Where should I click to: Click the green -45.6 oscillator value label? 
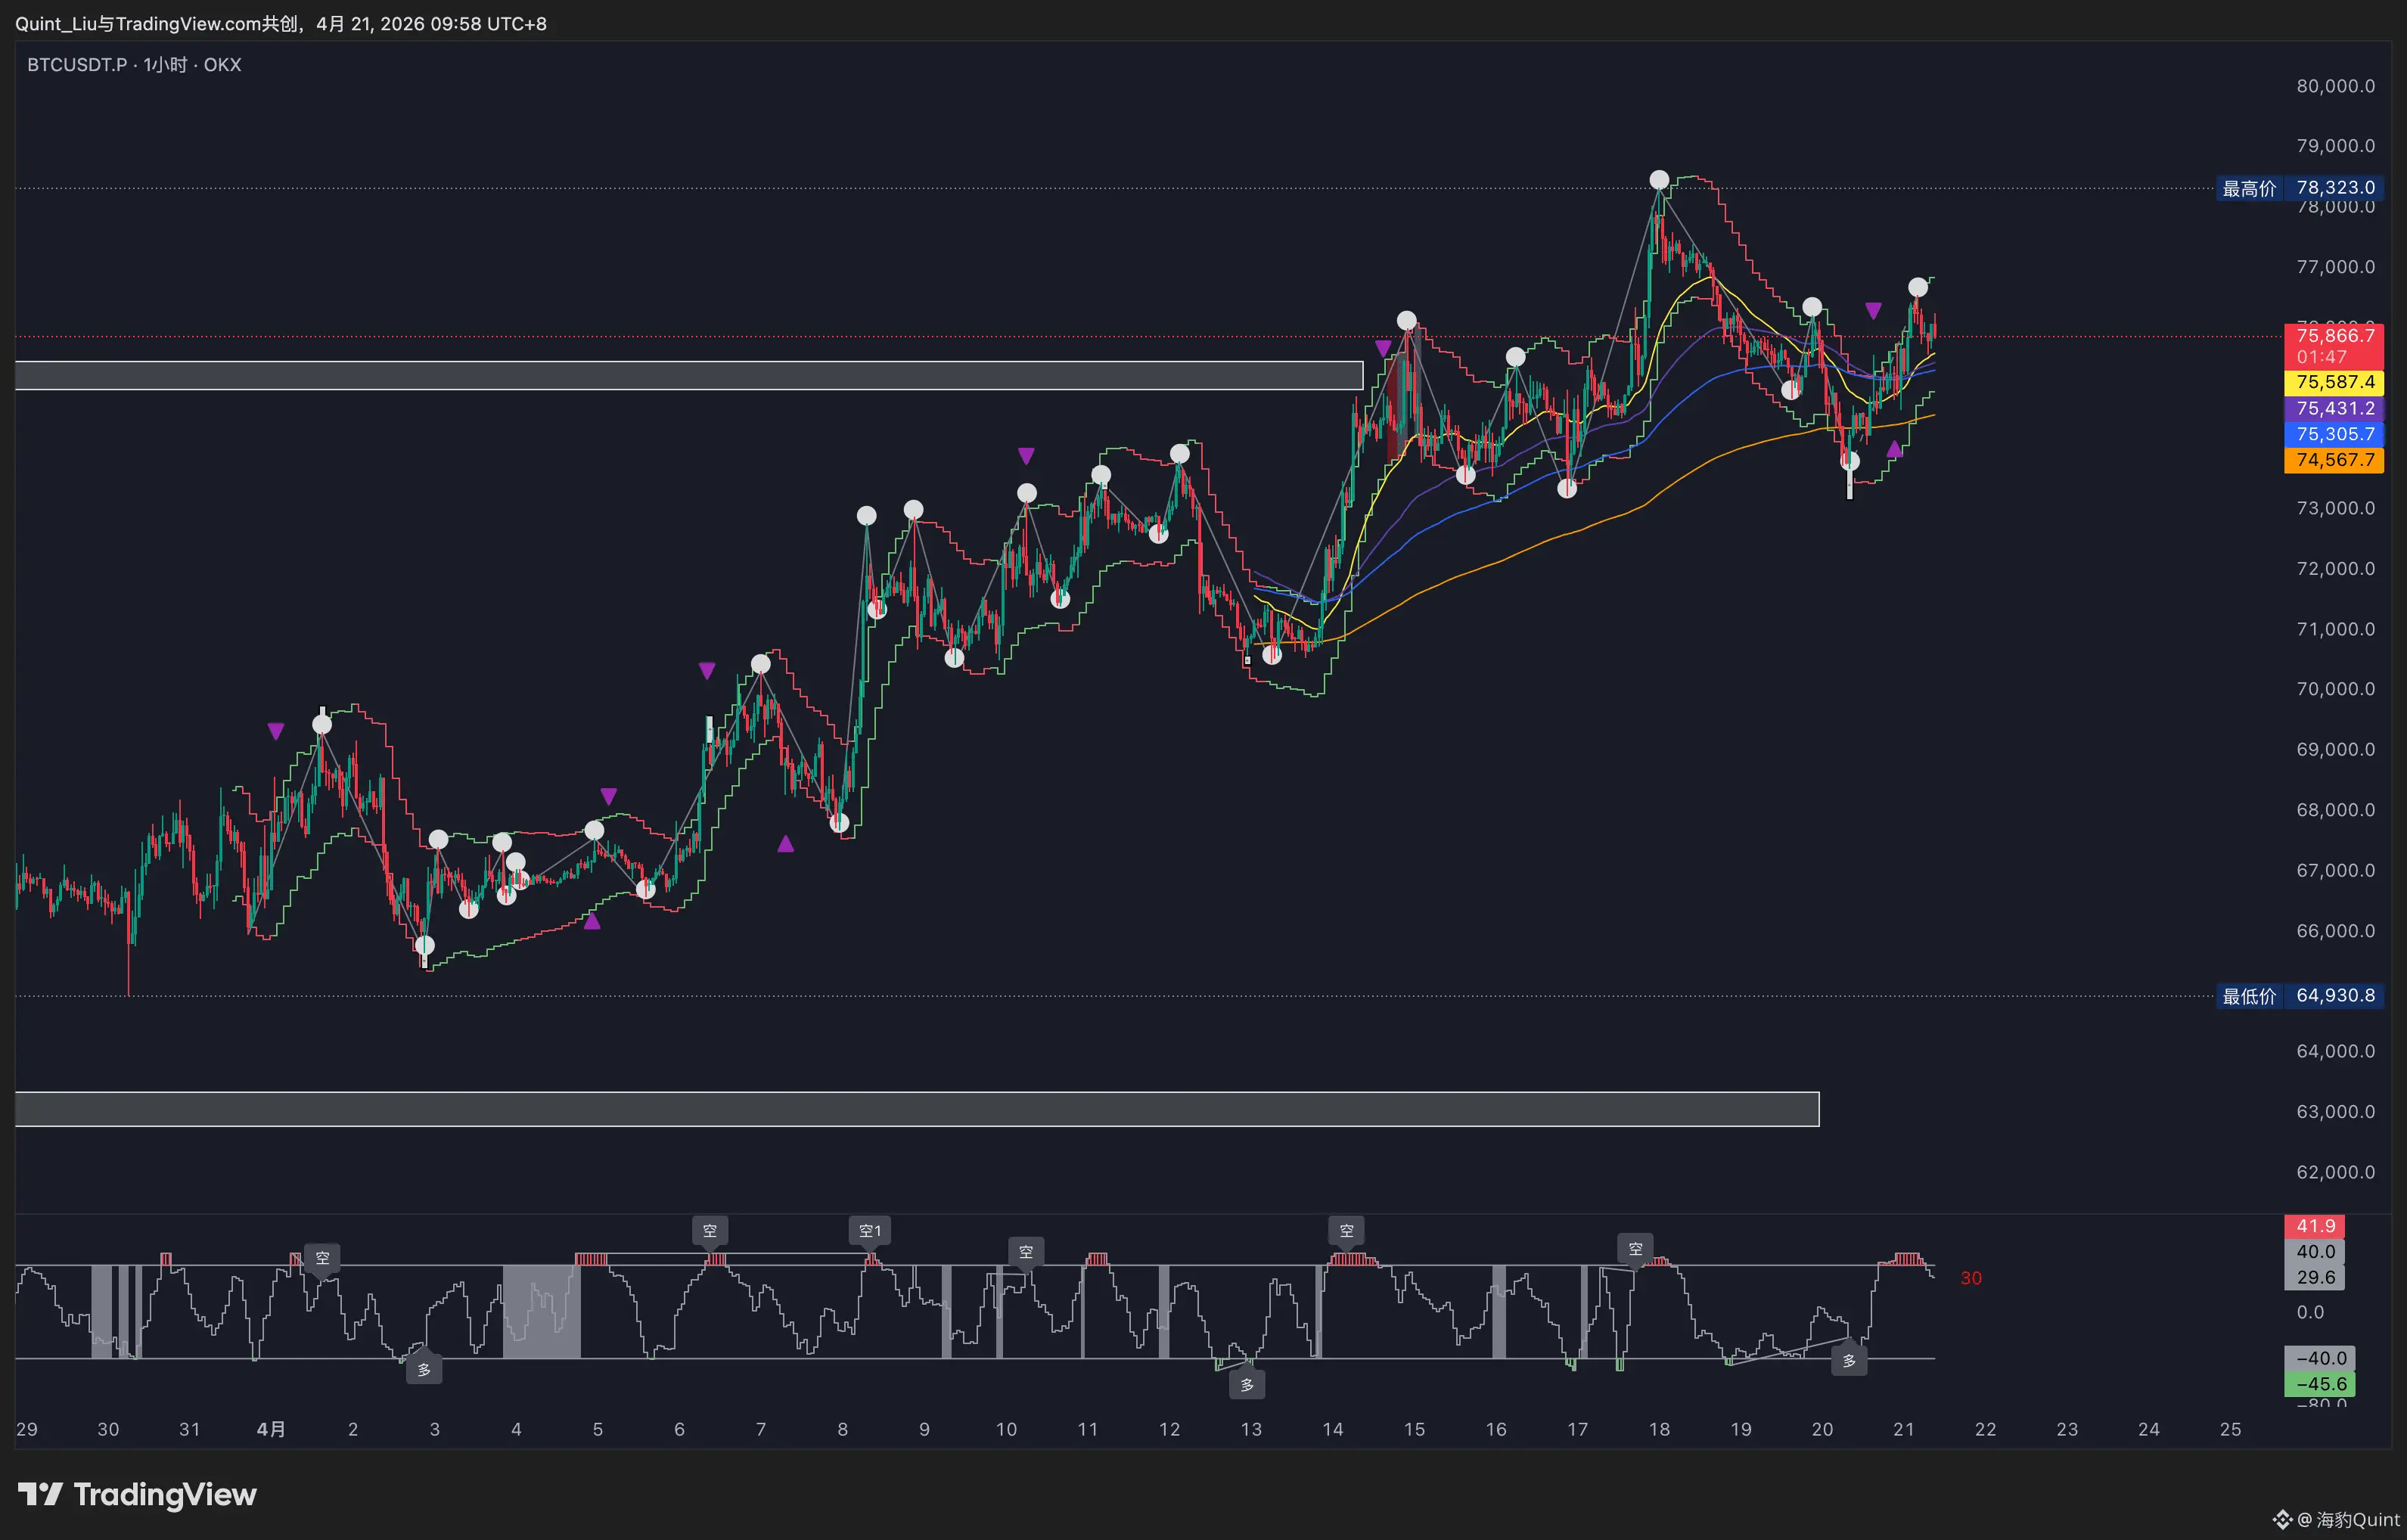[2320, 1384]
